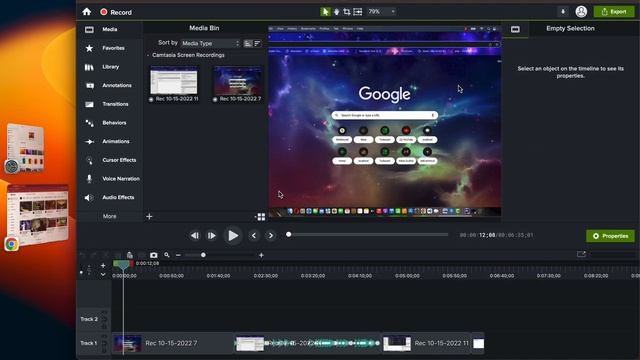This screenshot has height=360, width=640.
Task: Click the marker quiz toggle dot beside timeline
Action: click(x=81, y=272)
